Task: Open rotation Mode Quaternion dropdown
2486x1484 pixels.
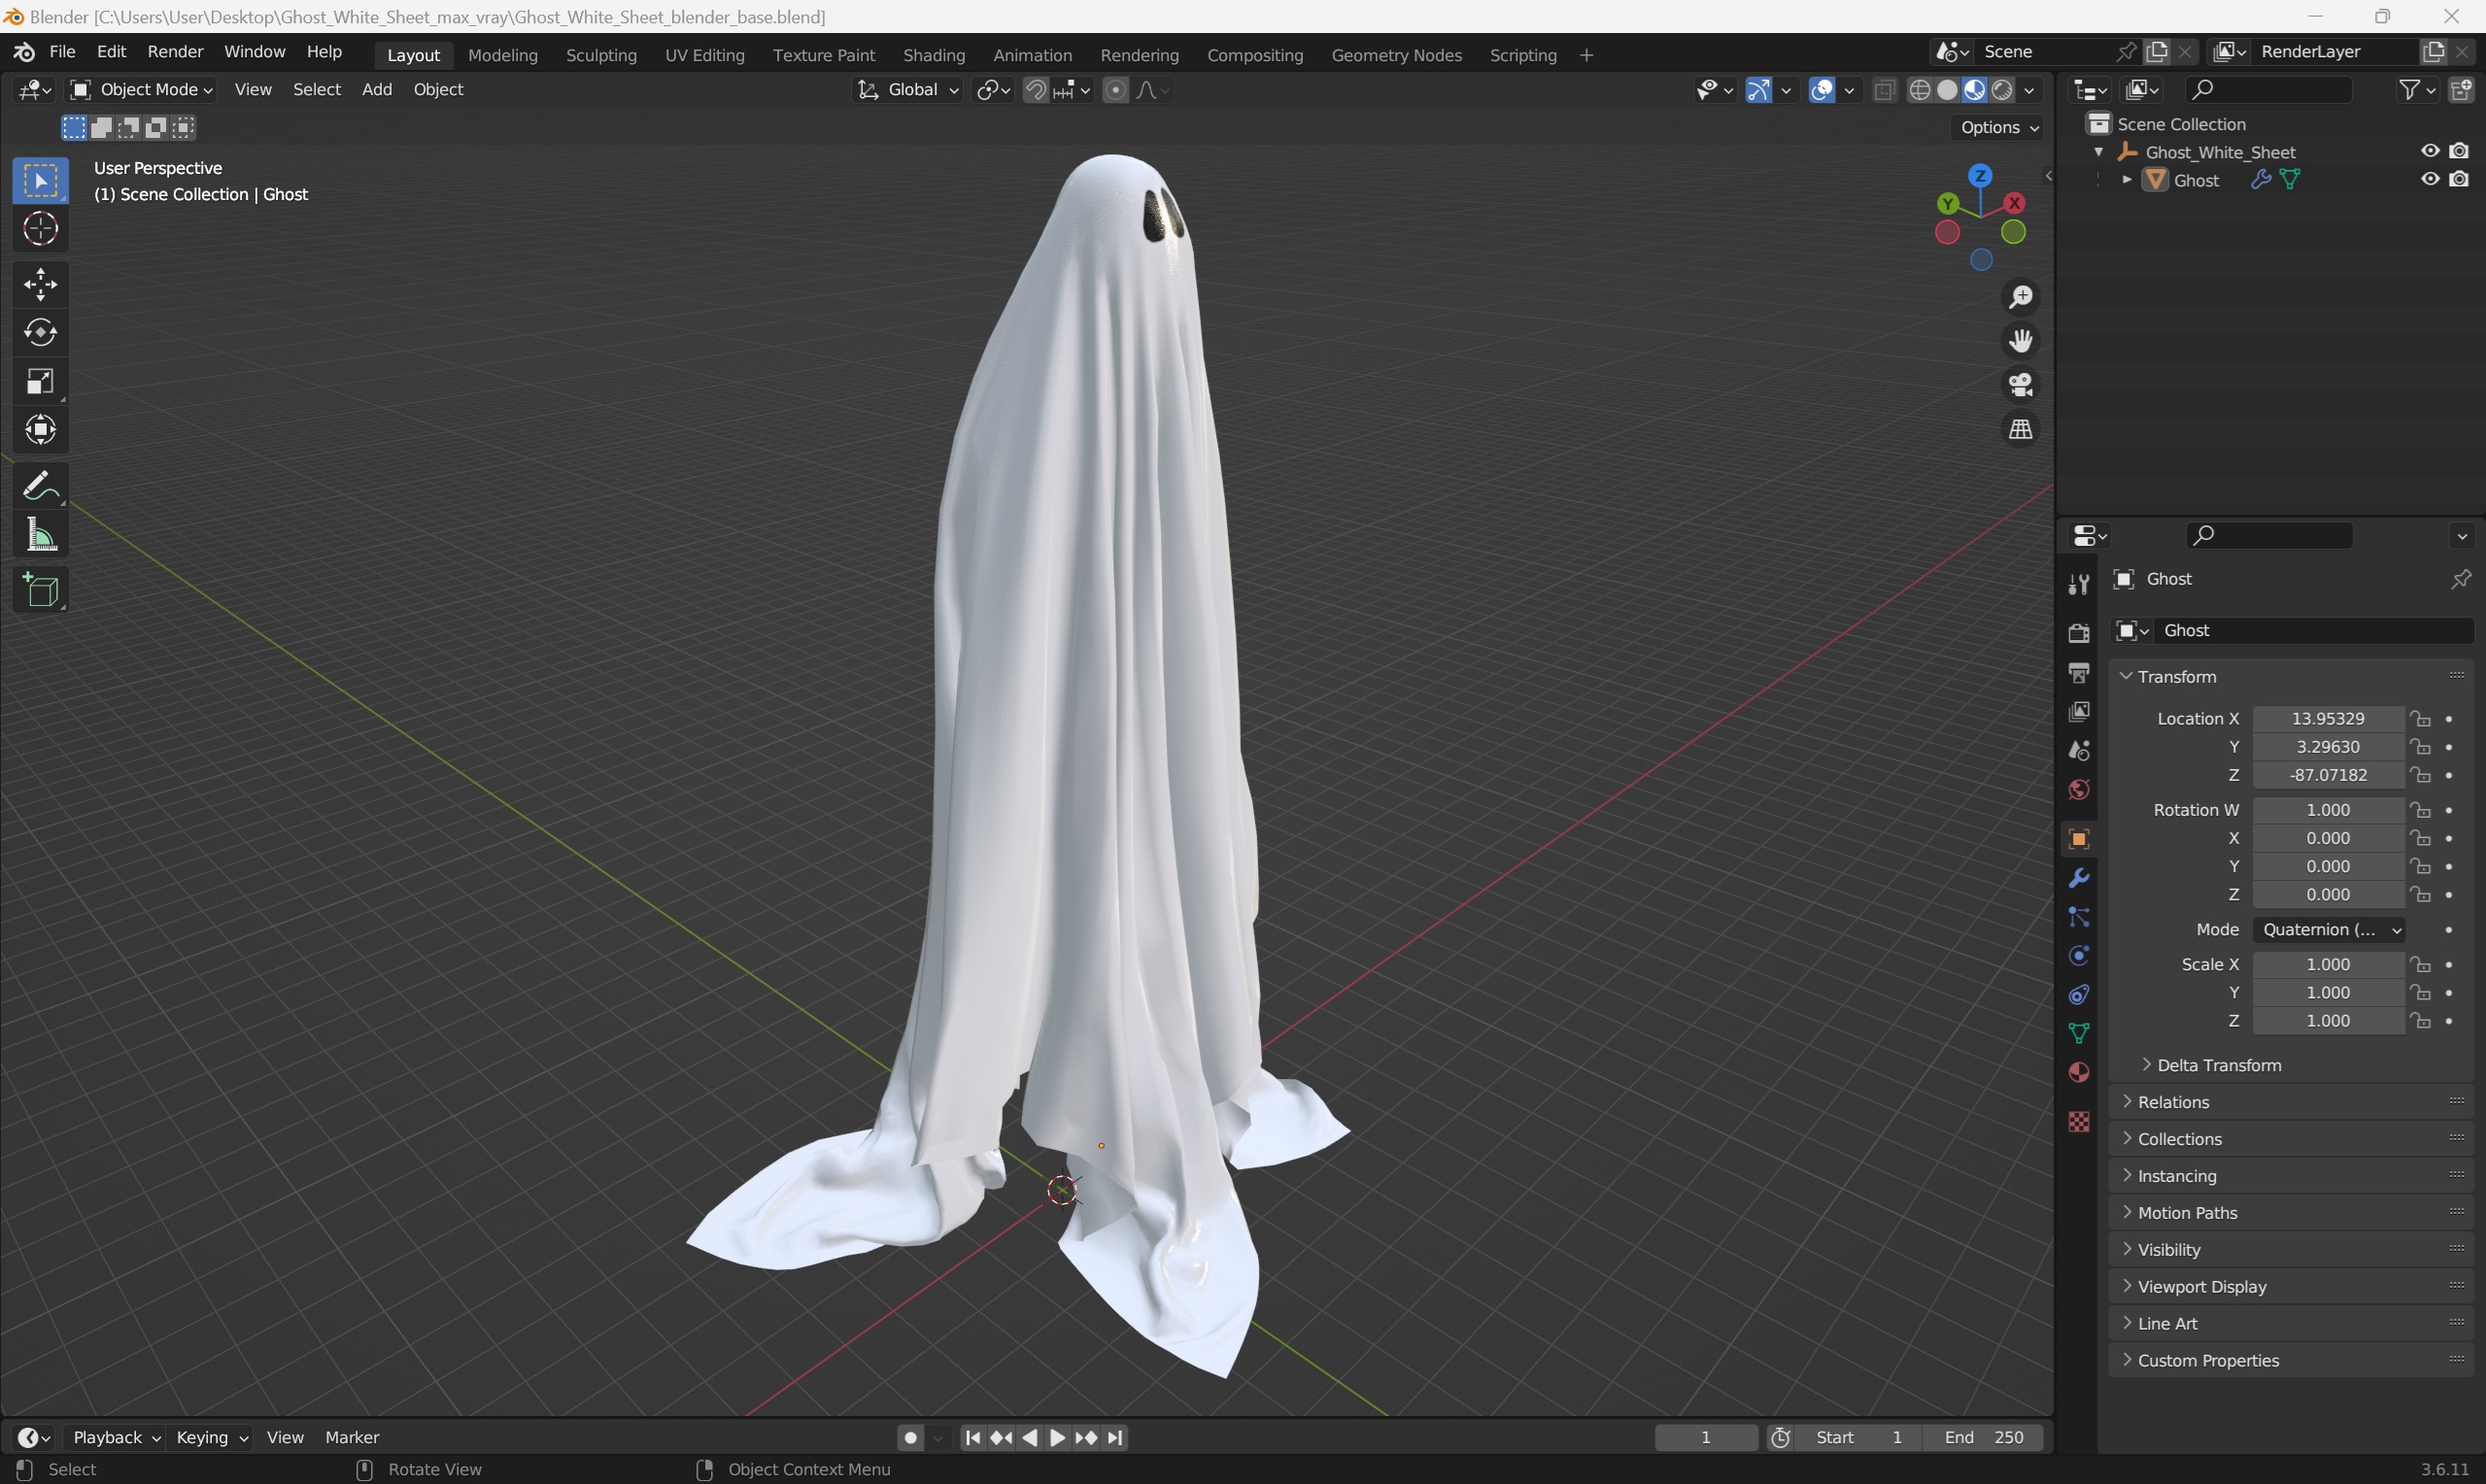Action: tap(2328, 930)
